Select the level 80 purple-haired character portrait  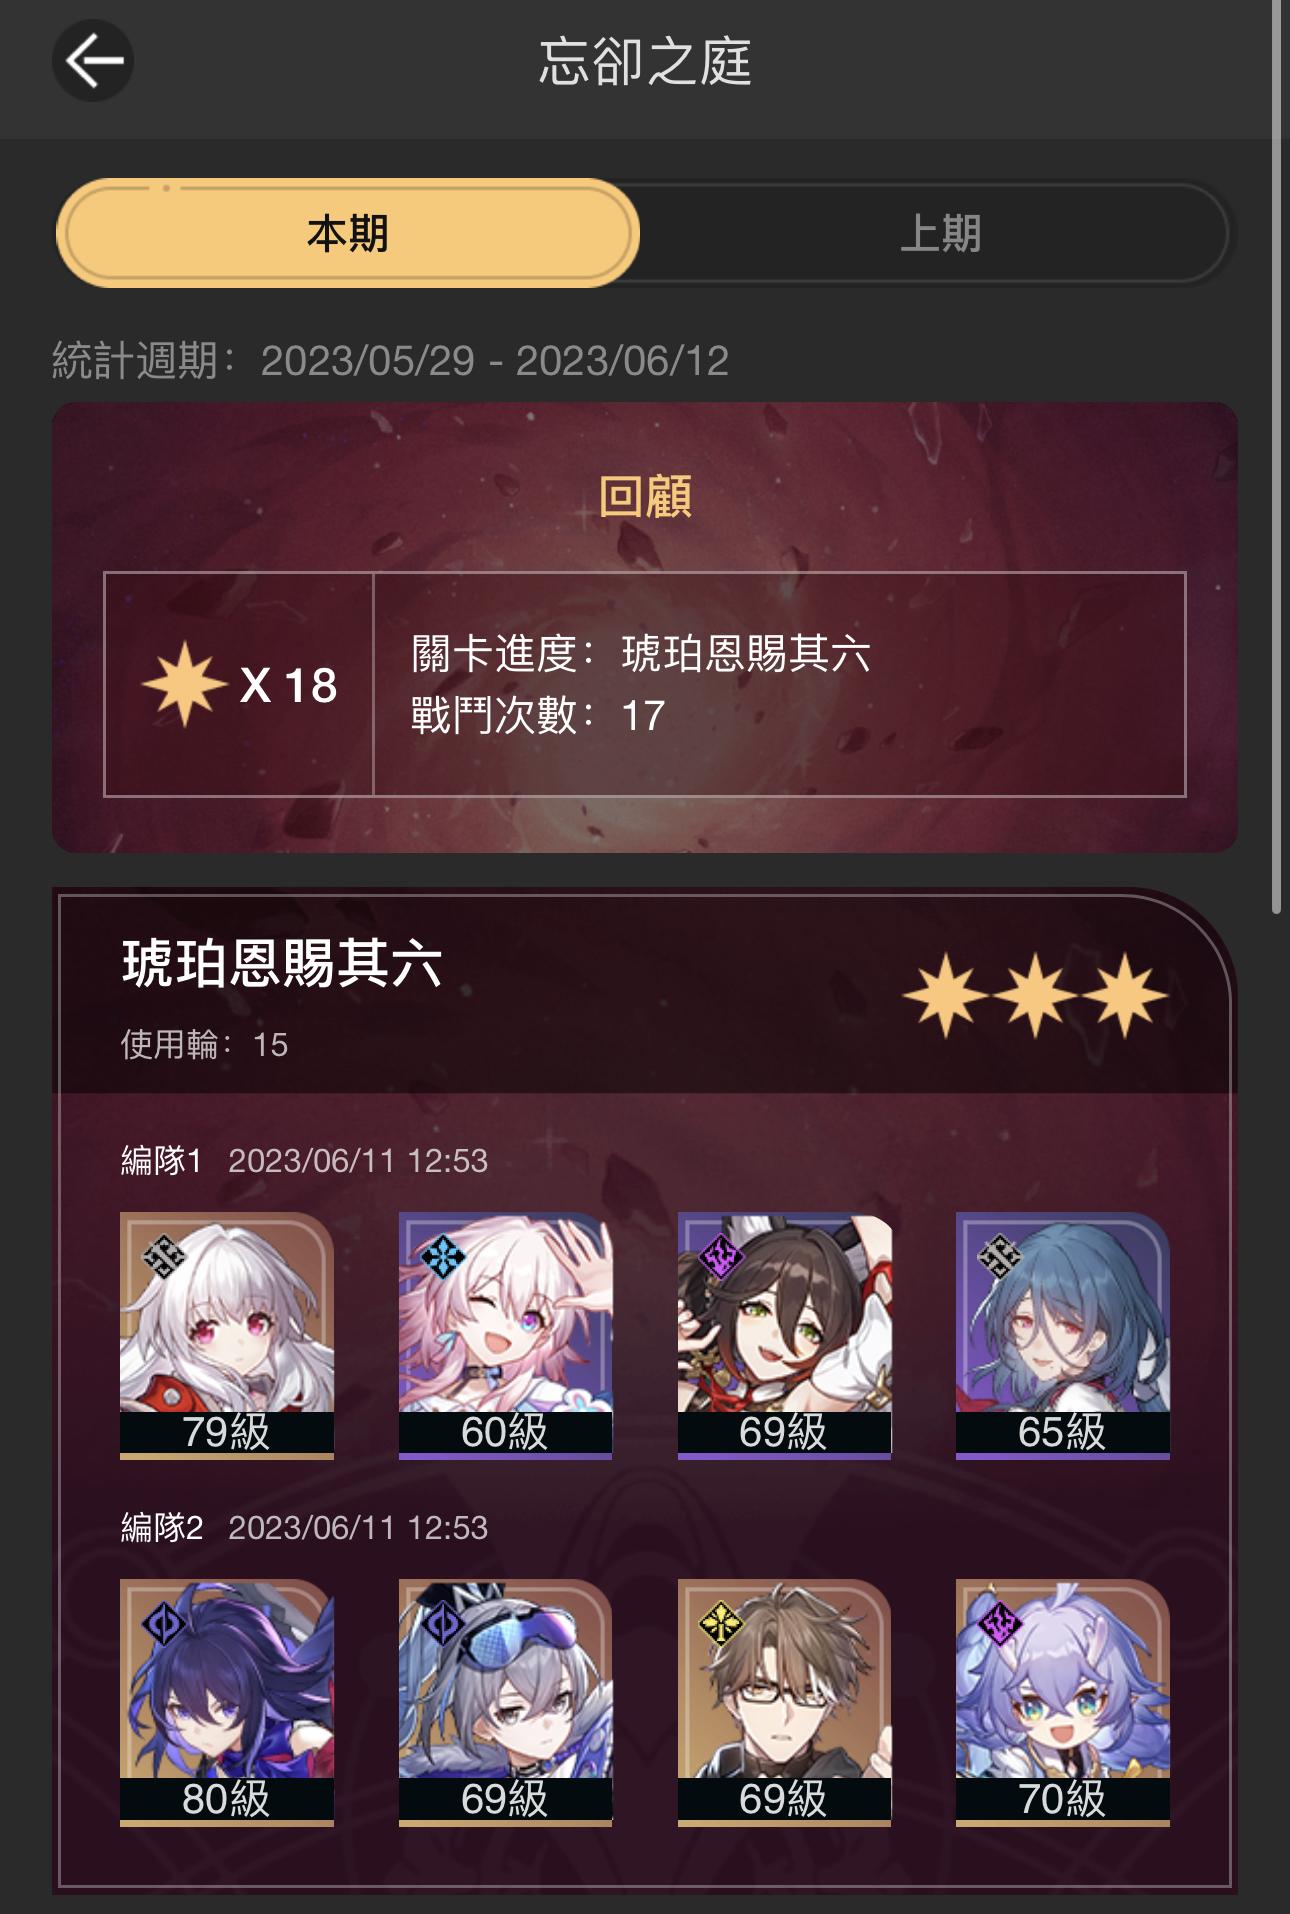227,1702
